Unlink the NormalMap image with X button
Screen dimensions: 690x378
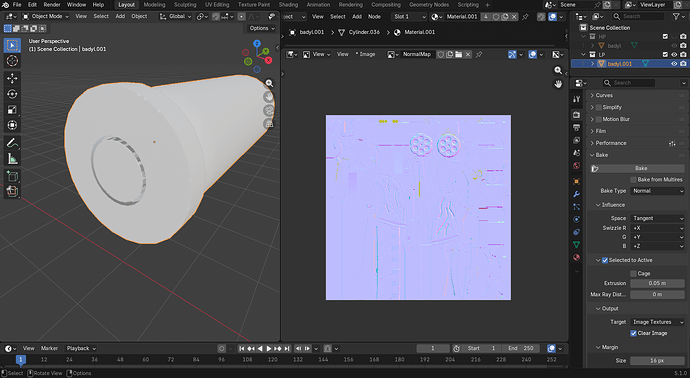pyautogui.click(x=468, y=54)
